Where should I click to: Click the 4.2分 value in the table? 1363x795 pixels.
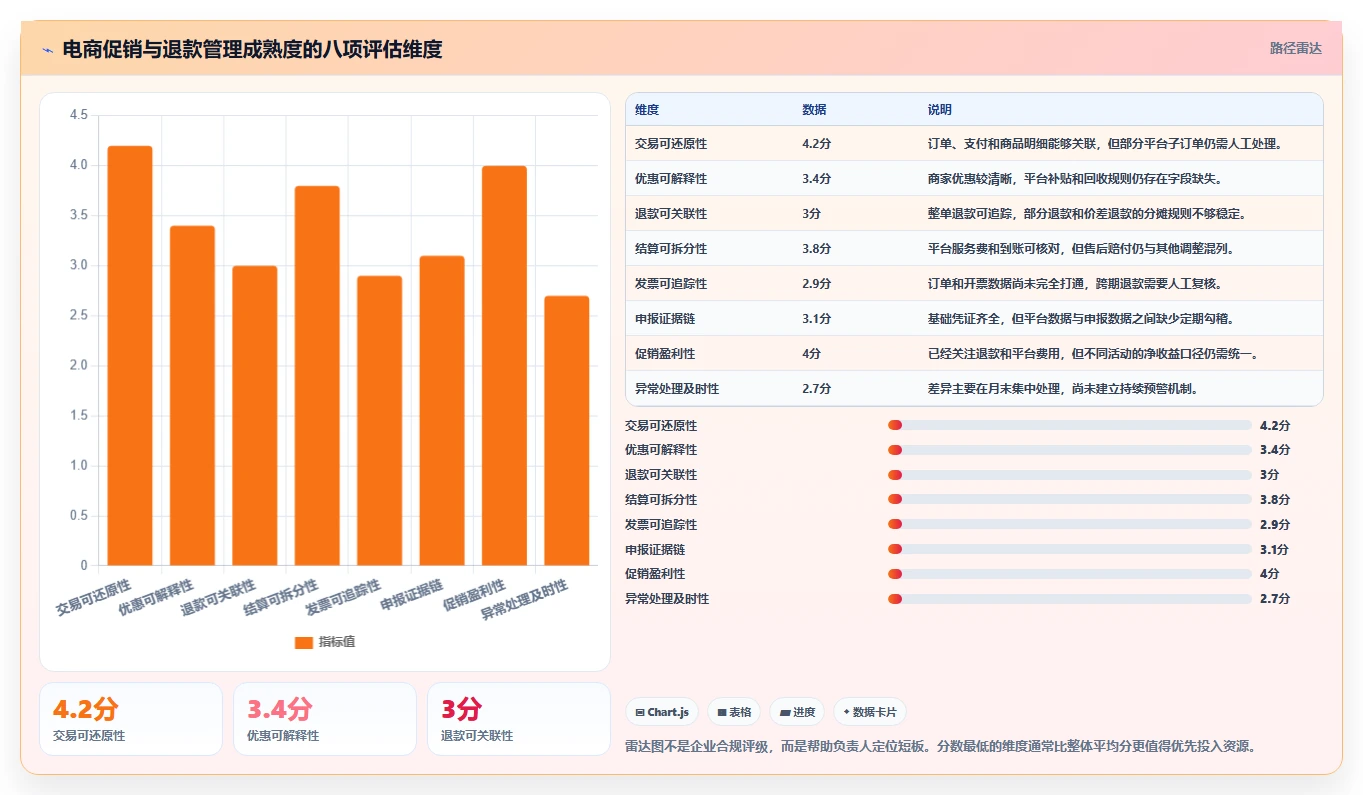coord(816,144)
